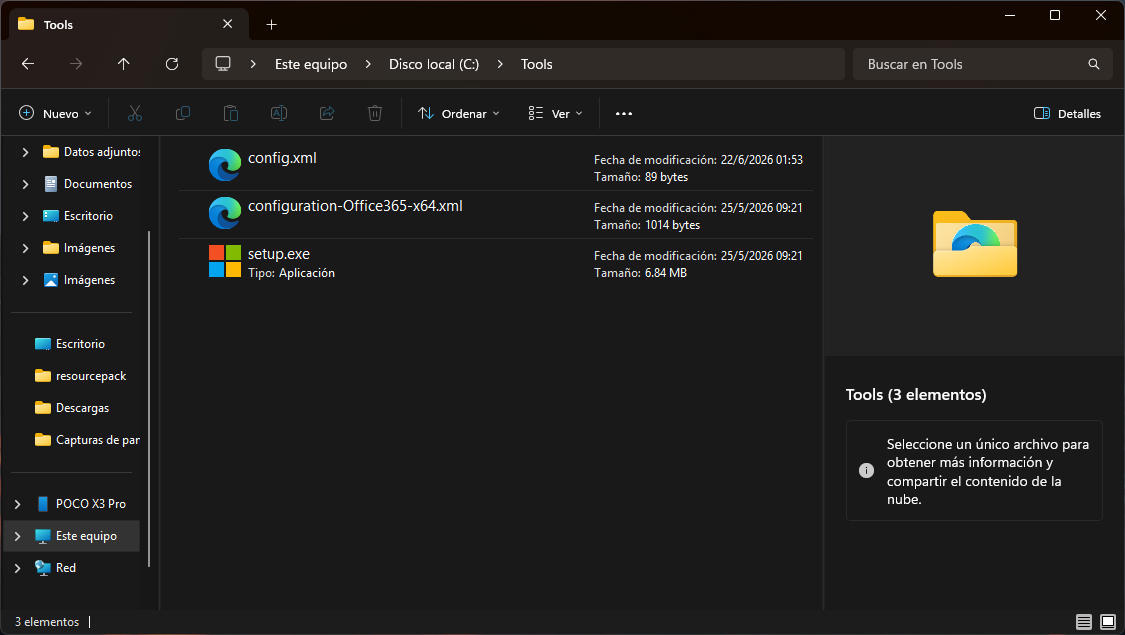Click the Tamaño: 89 bytes text
The width and height of the screenshot is (1125, 635).
pyautogui.click(x=641, y=177)
